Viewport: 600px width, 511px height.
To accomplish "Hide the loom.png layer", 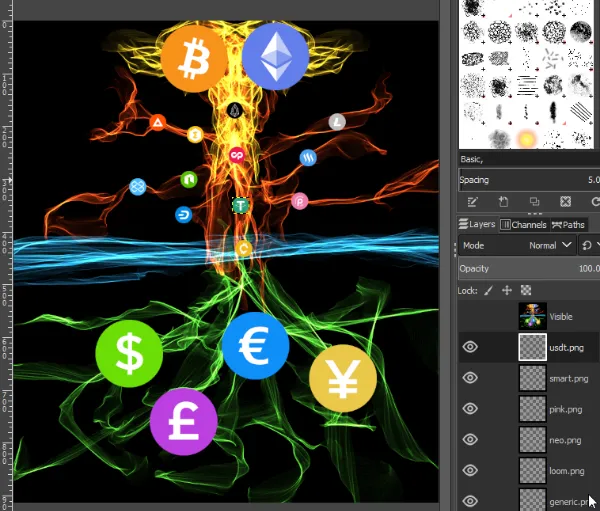I will [470, 470].
